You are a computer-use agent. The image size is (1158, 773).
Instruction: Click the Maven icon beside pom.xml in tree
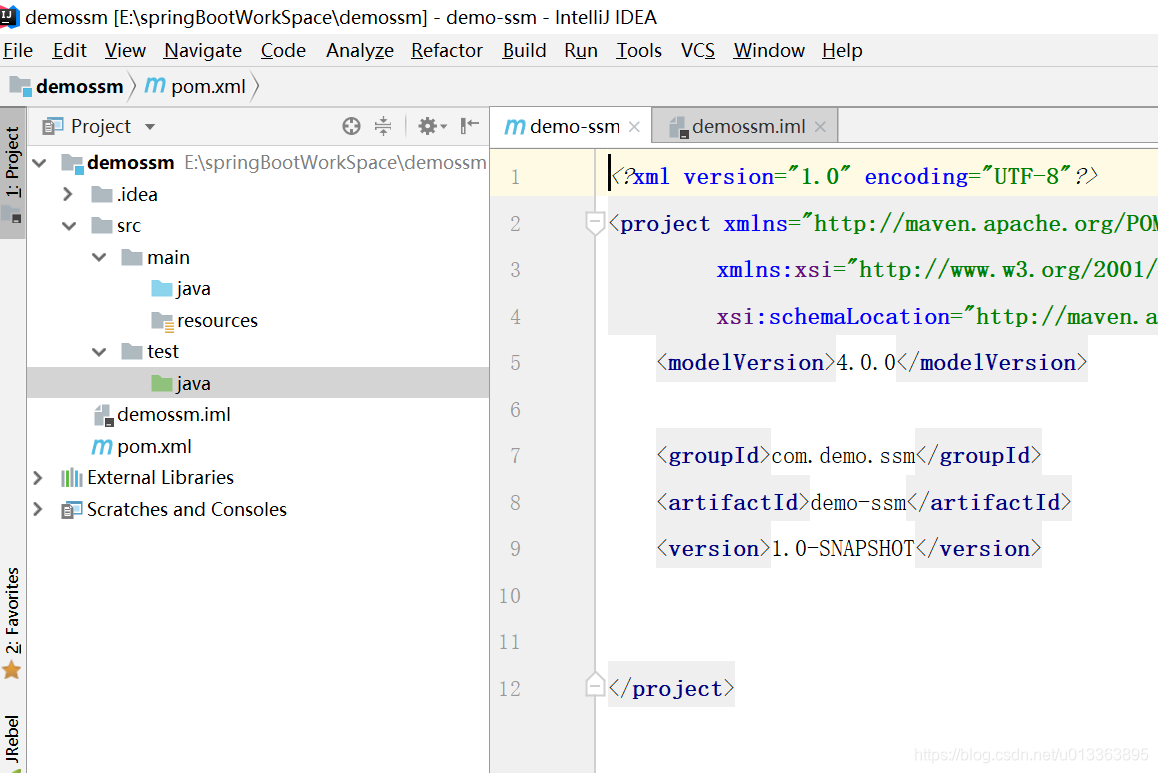[102, 447]
